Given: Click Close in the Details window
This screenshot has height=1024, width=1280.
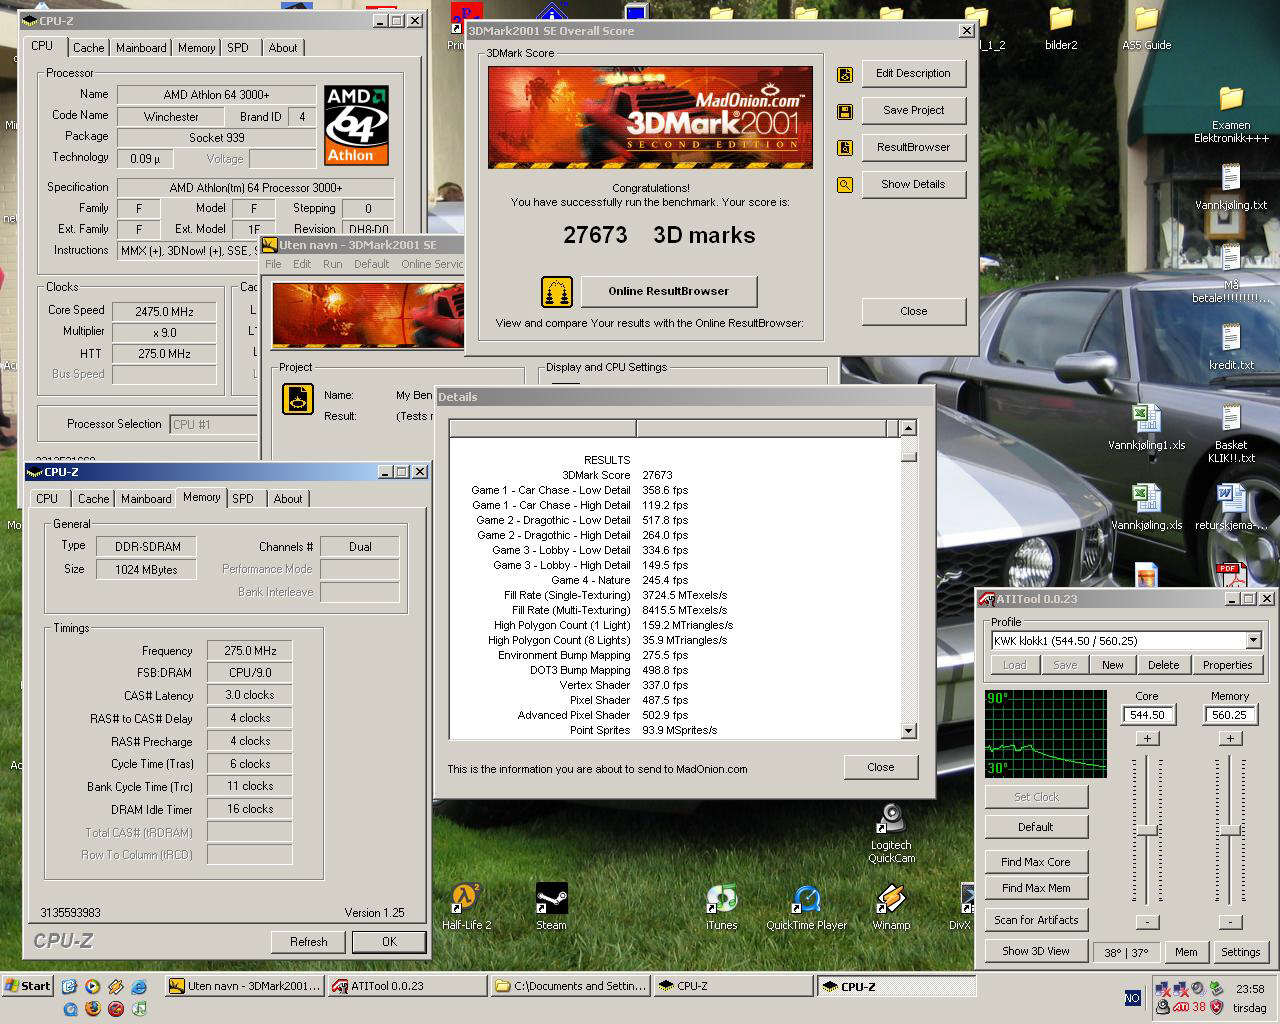Looking at the screenshot, I should 881,768.
